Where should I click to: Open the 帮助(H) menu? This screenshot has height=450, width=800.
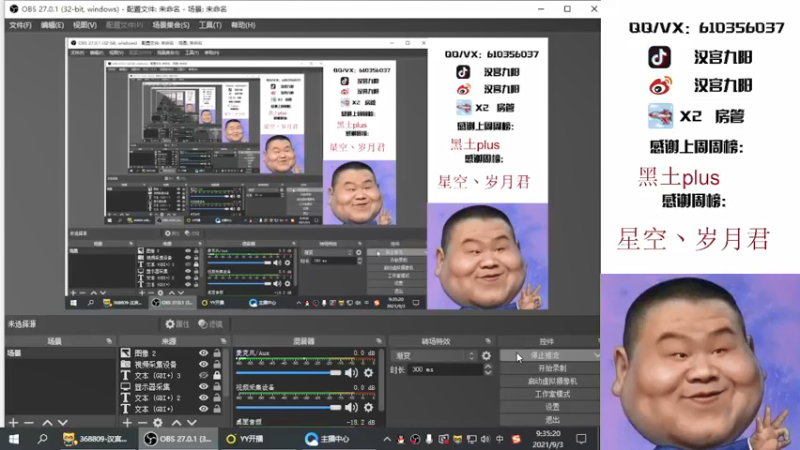click(243, 25)
